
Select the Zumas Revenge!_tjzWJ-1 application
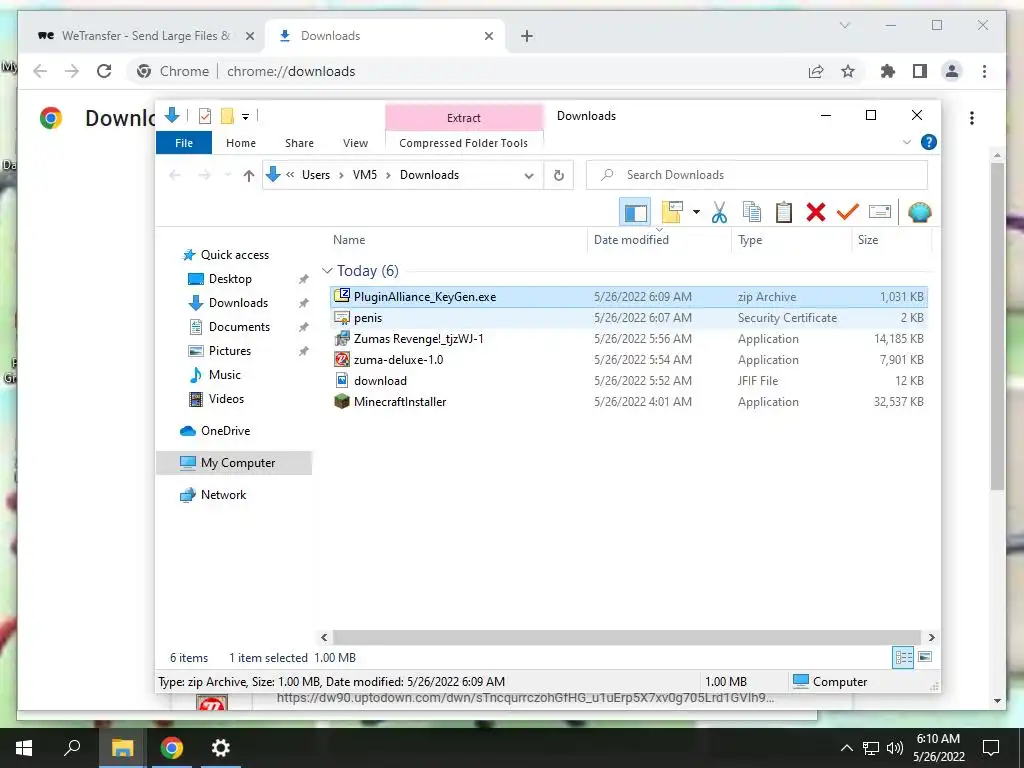[x=628, y=339]
